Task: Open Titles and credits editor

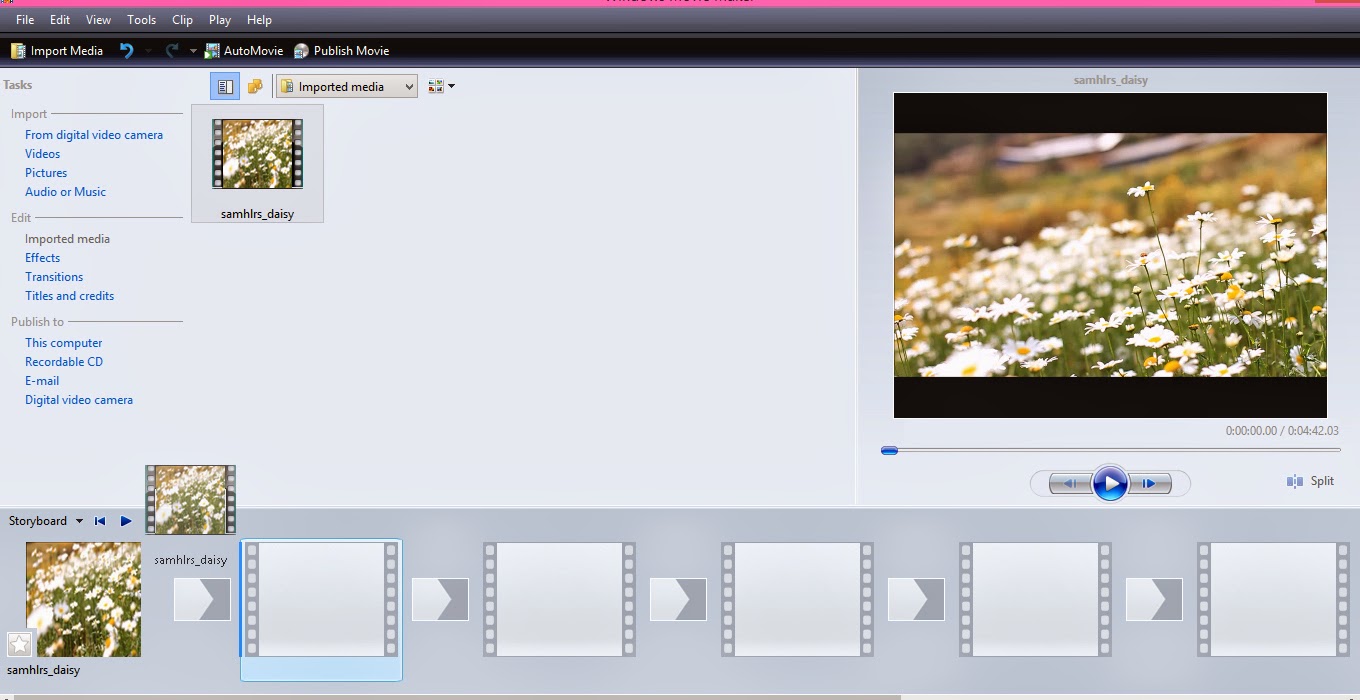Action: tap(69, 295)
